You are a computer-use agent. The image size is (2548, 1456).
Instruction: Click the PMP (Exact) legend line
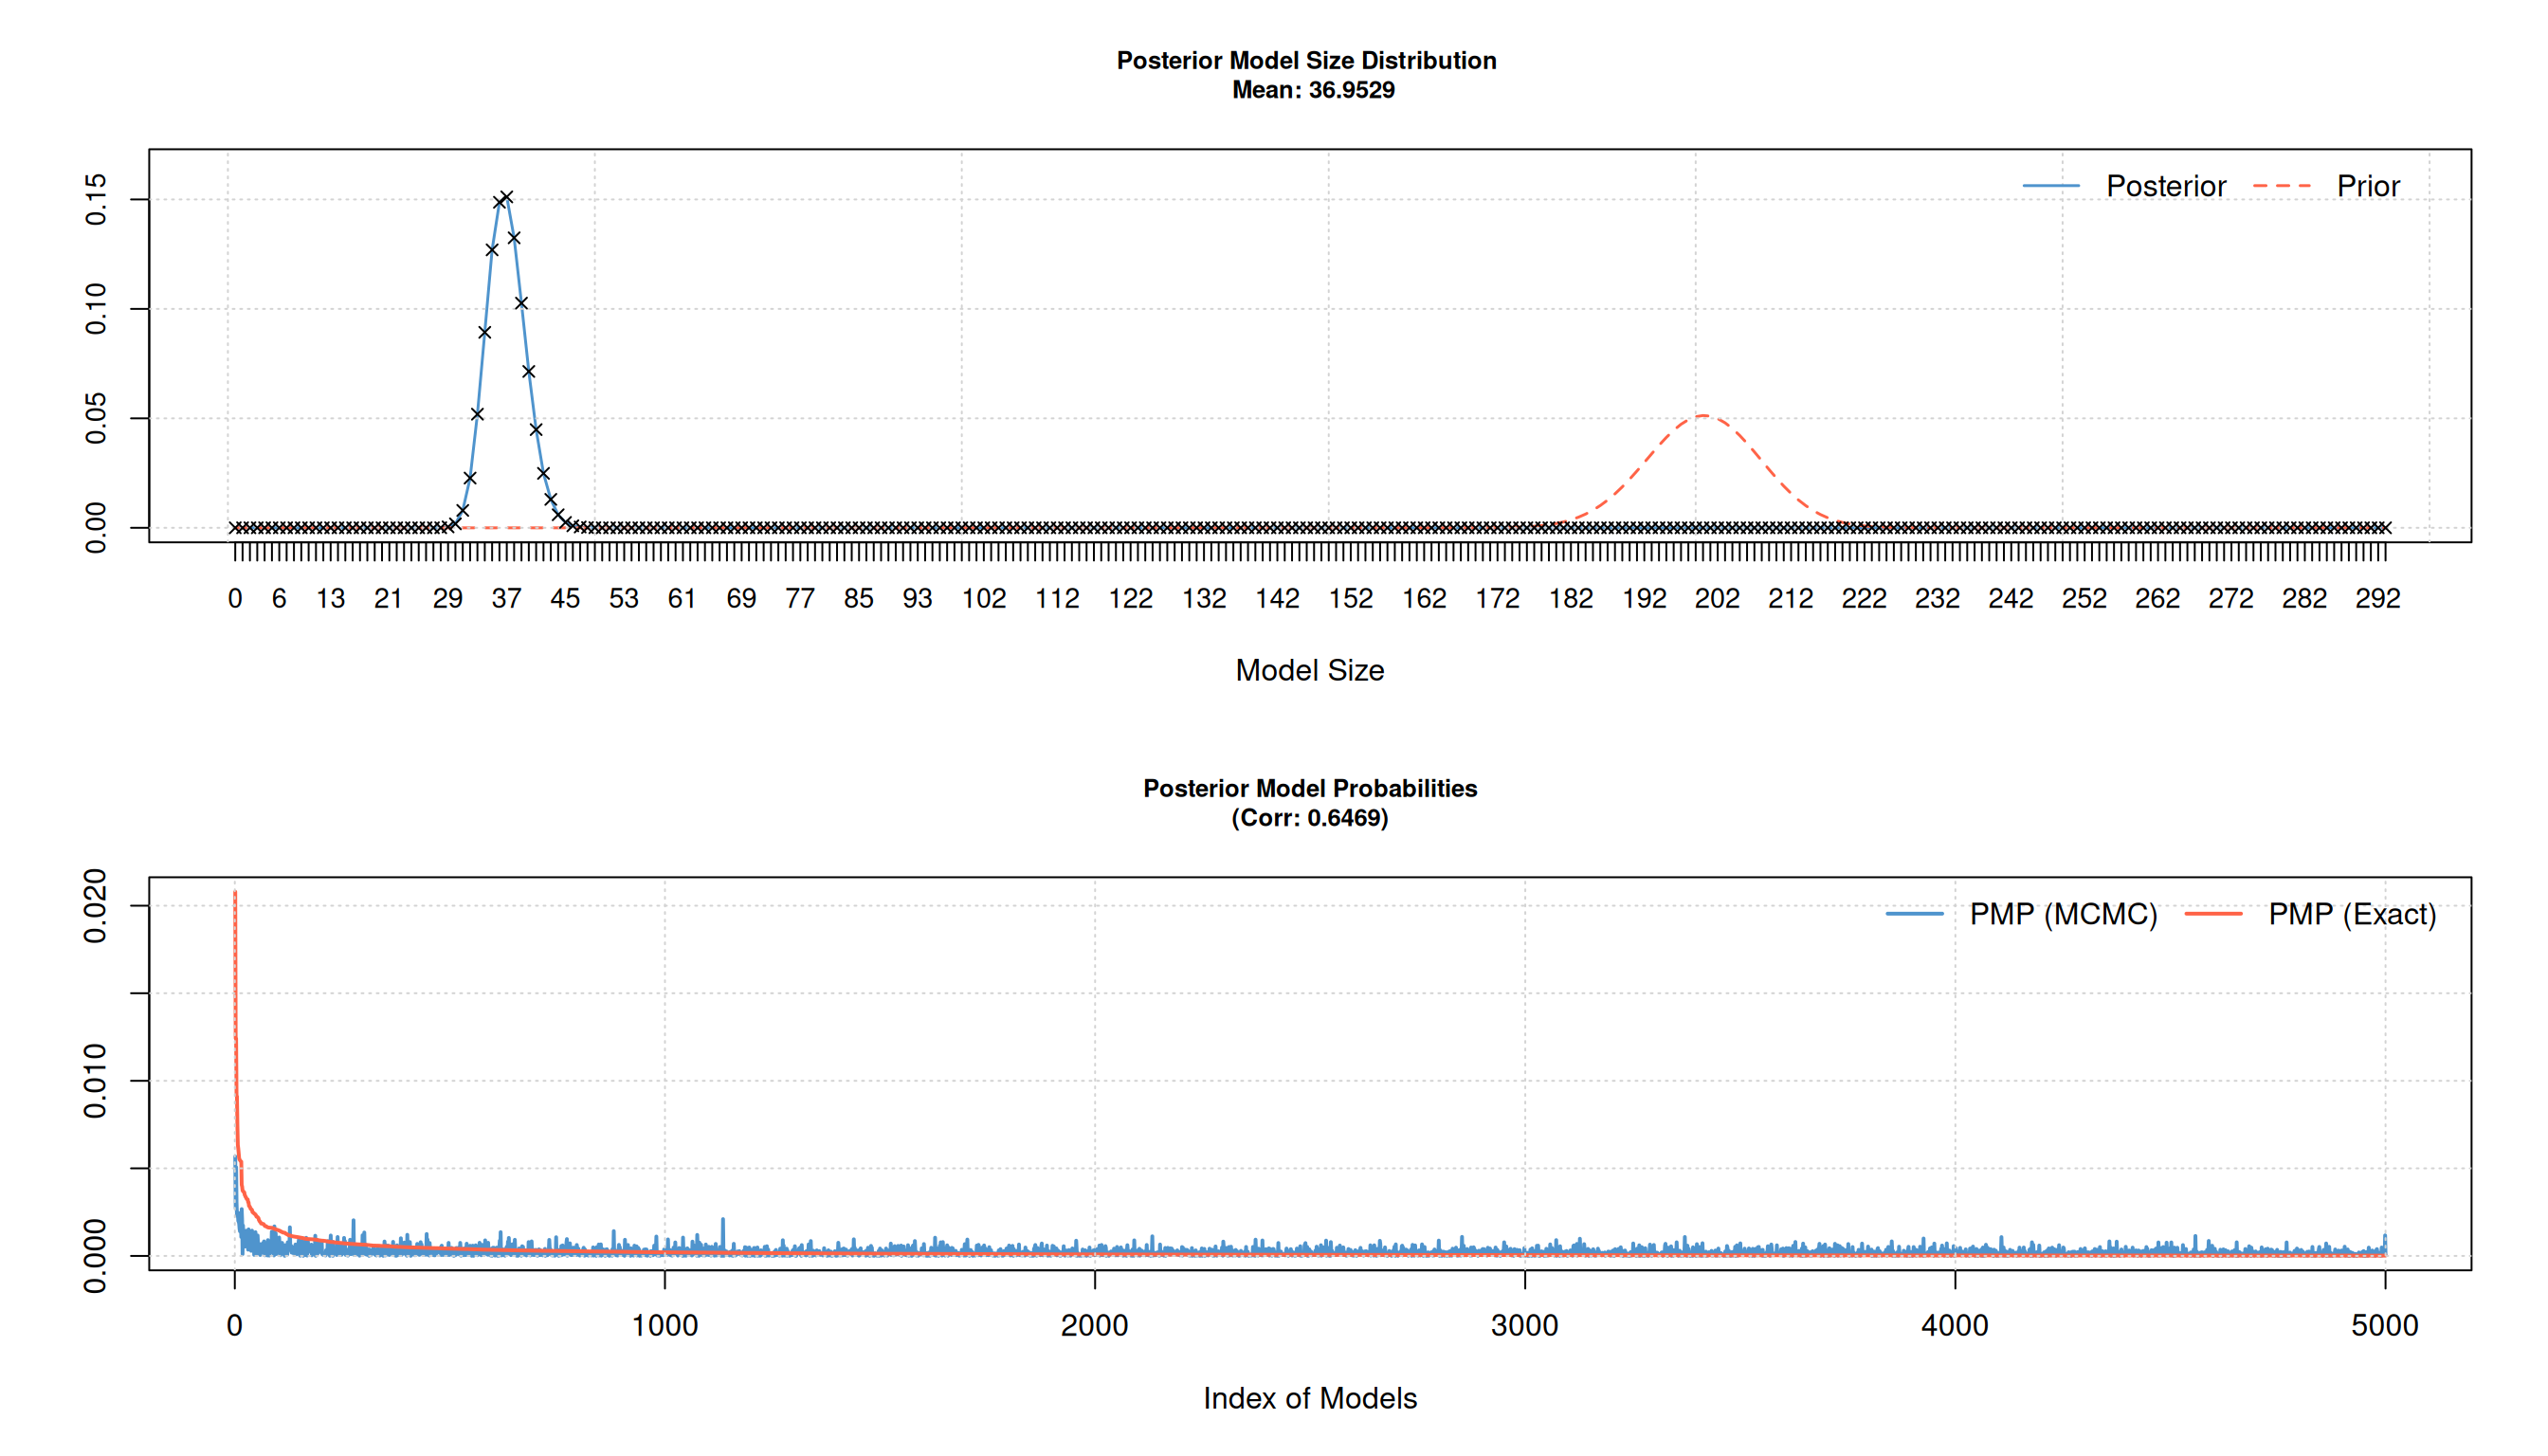click(x=2213, y=914)
